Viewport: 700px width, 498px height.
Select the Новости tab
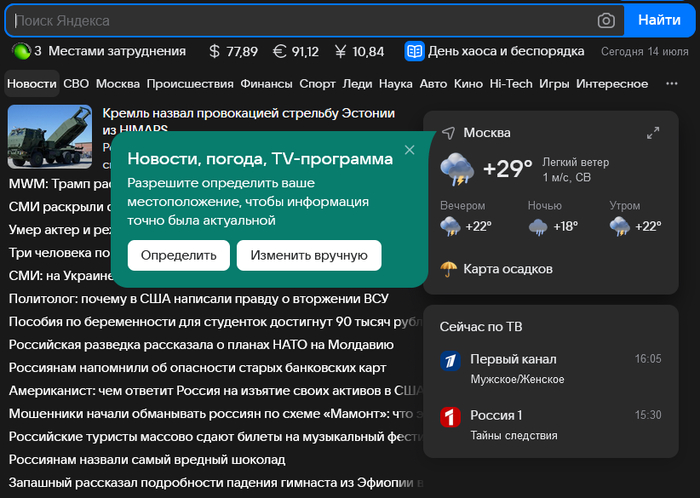32,83
